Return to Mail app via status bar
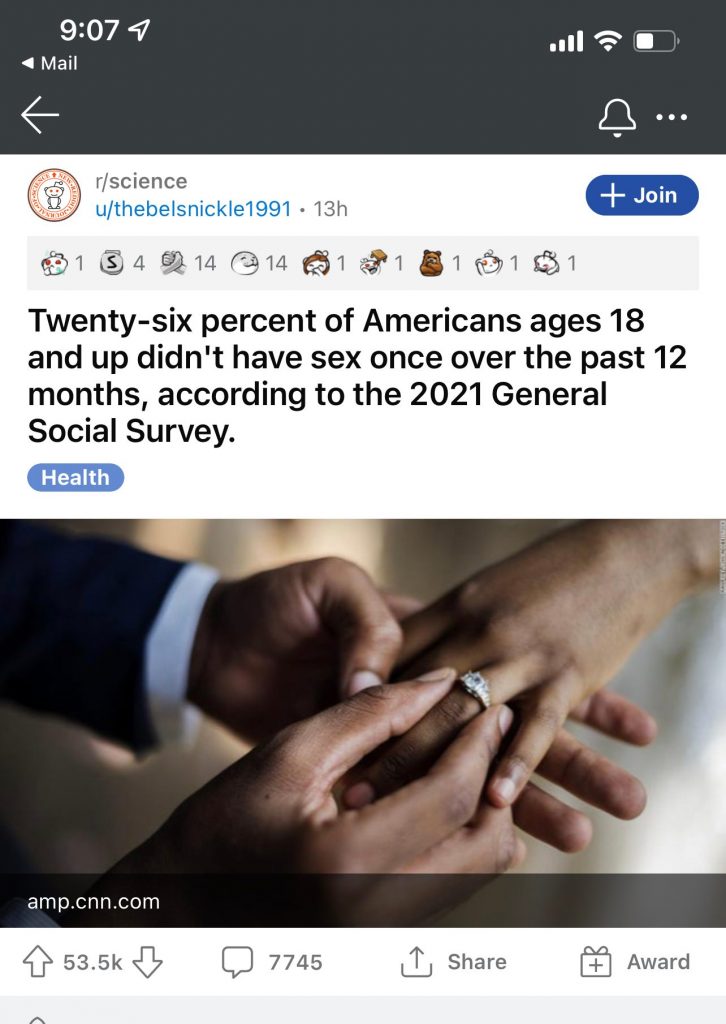The width and height of the screenshot is (726, 1024). pos(49,63)
